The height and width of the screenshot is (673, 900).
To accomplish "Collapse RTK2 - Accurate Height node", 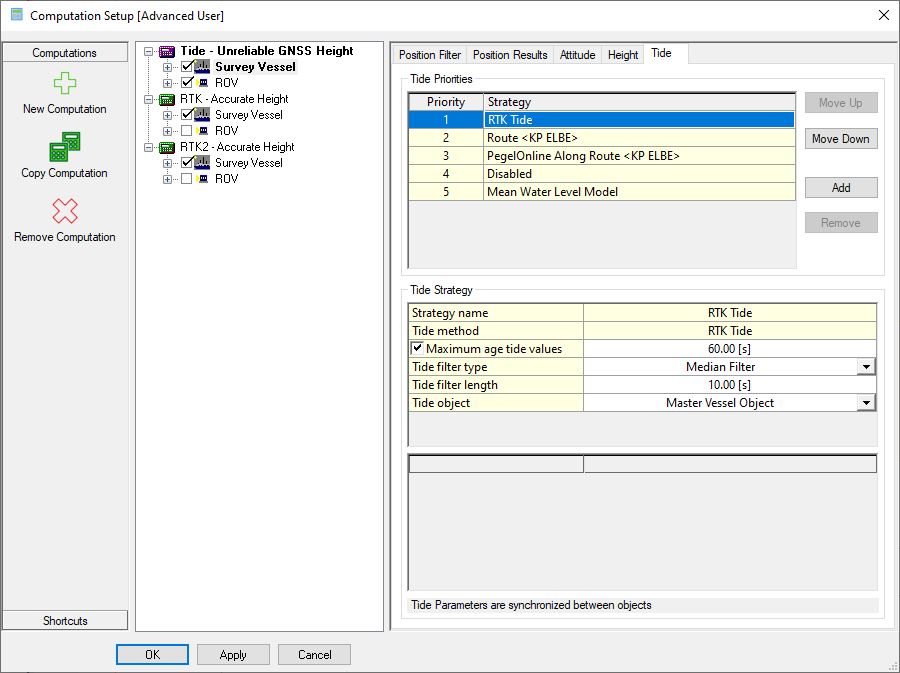I will tap(149, 148).
